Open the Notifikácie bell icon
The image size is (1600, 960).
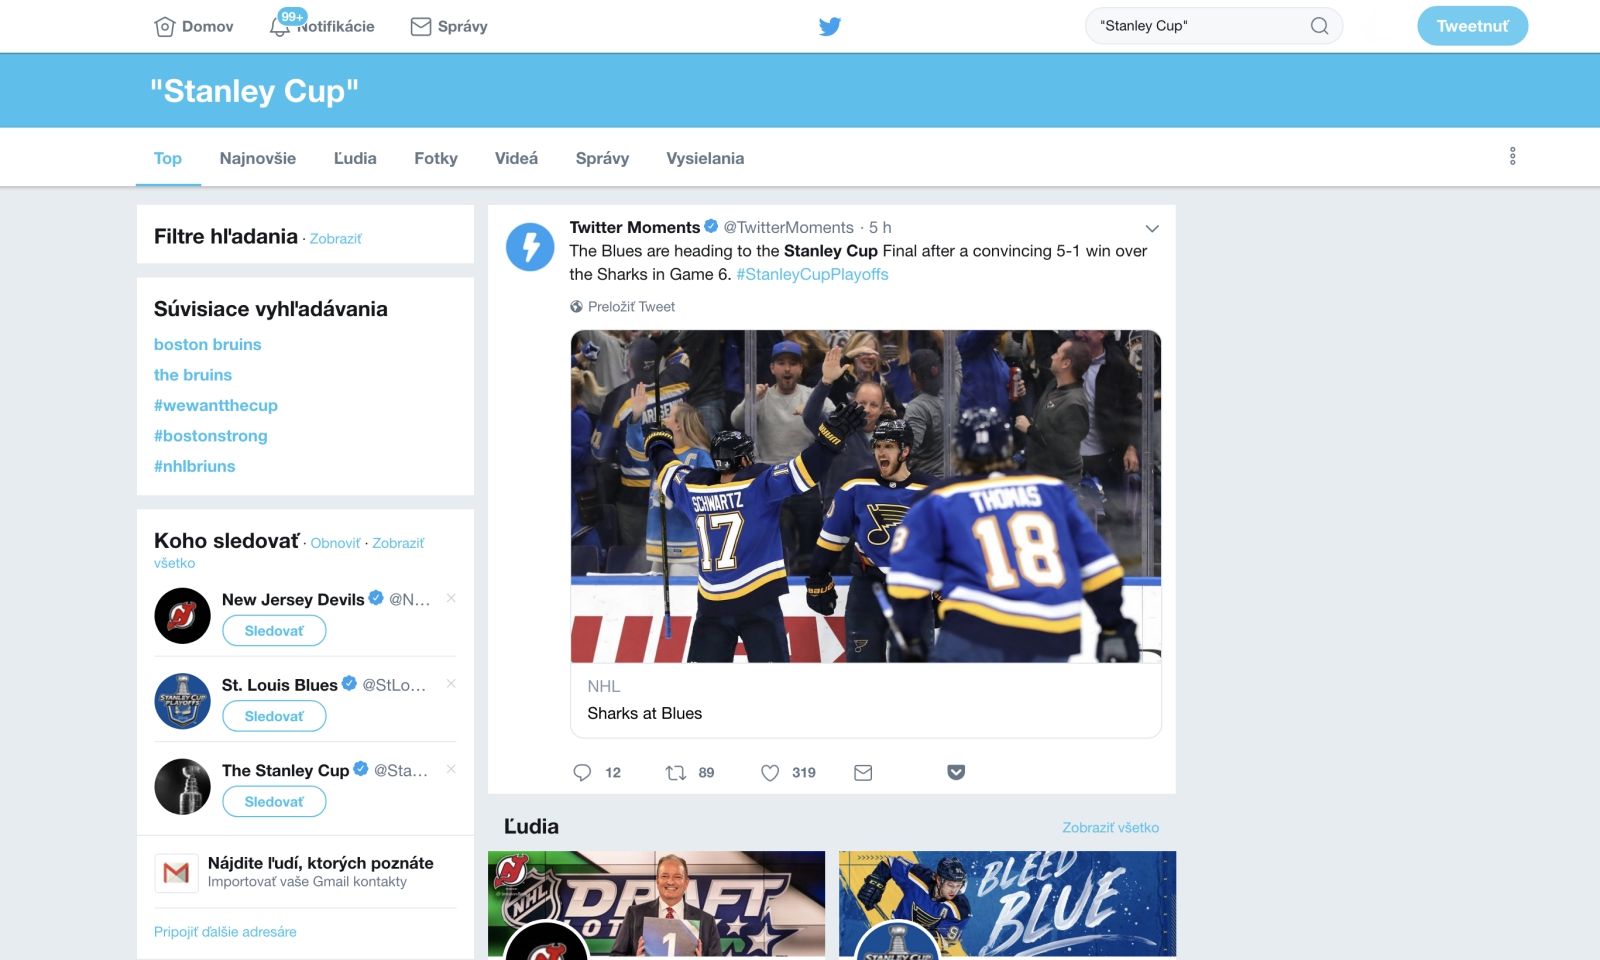point(280,27)
